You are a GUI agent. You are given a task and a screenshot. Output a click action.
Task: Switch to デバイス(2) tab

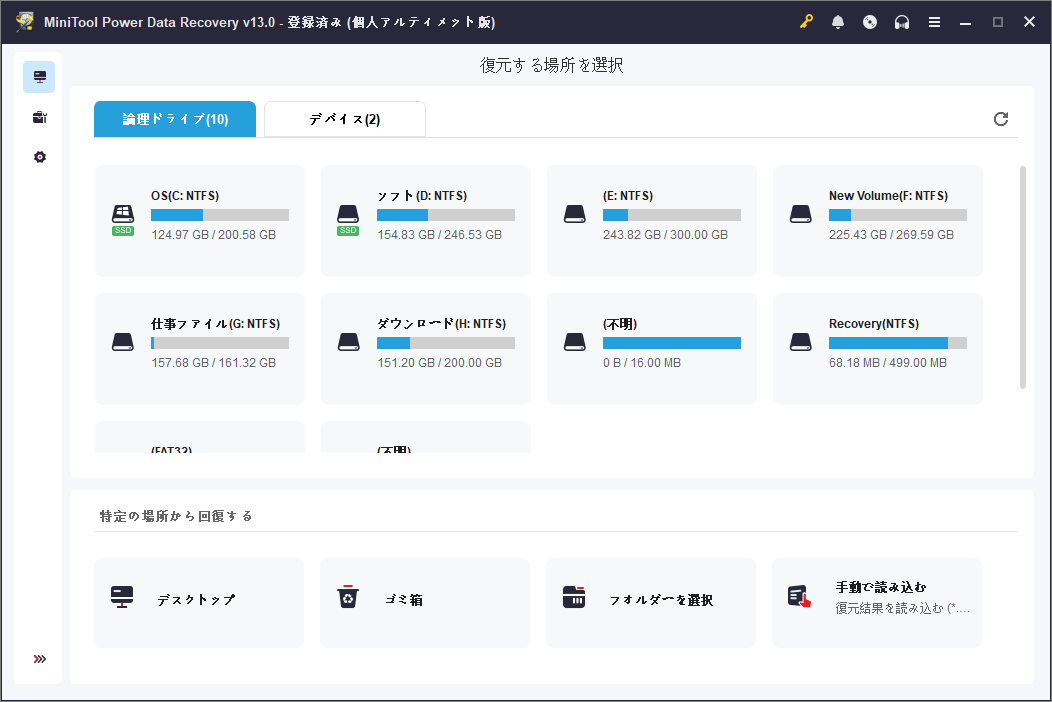point(345,119)
